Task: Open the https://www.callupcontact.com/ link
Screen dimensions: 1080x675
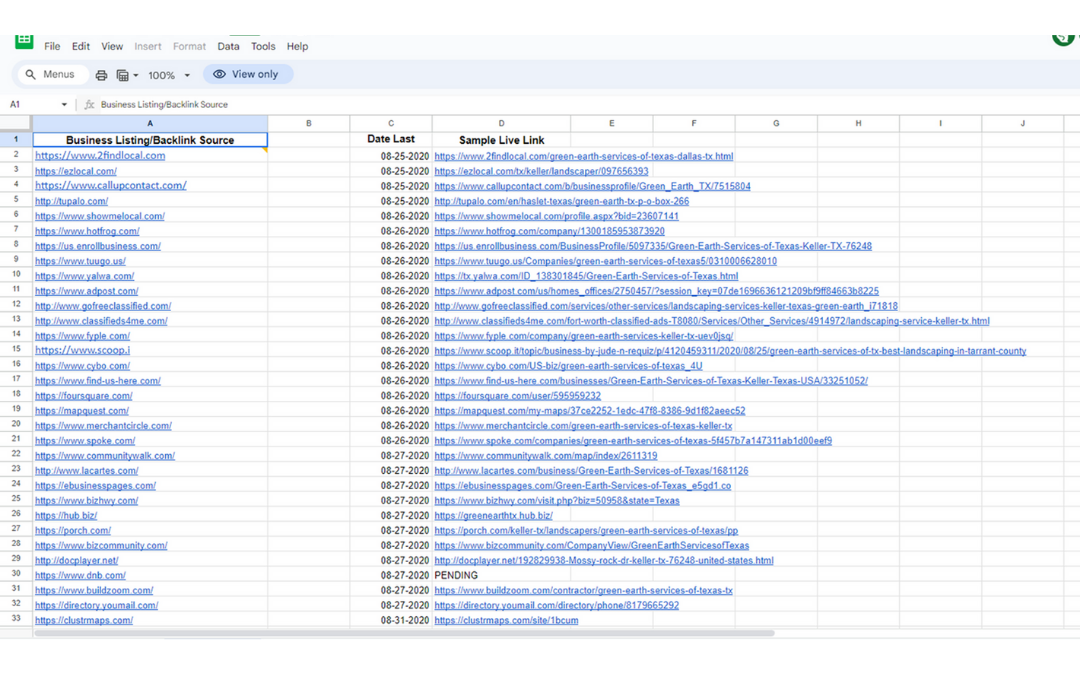Action: 111,185
